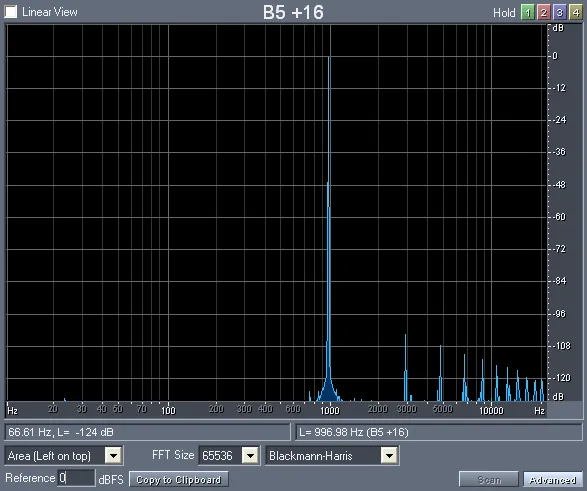Toggle Hold slot 1 green button
Viewport: 587px width, 491px height.
(527, 13)
